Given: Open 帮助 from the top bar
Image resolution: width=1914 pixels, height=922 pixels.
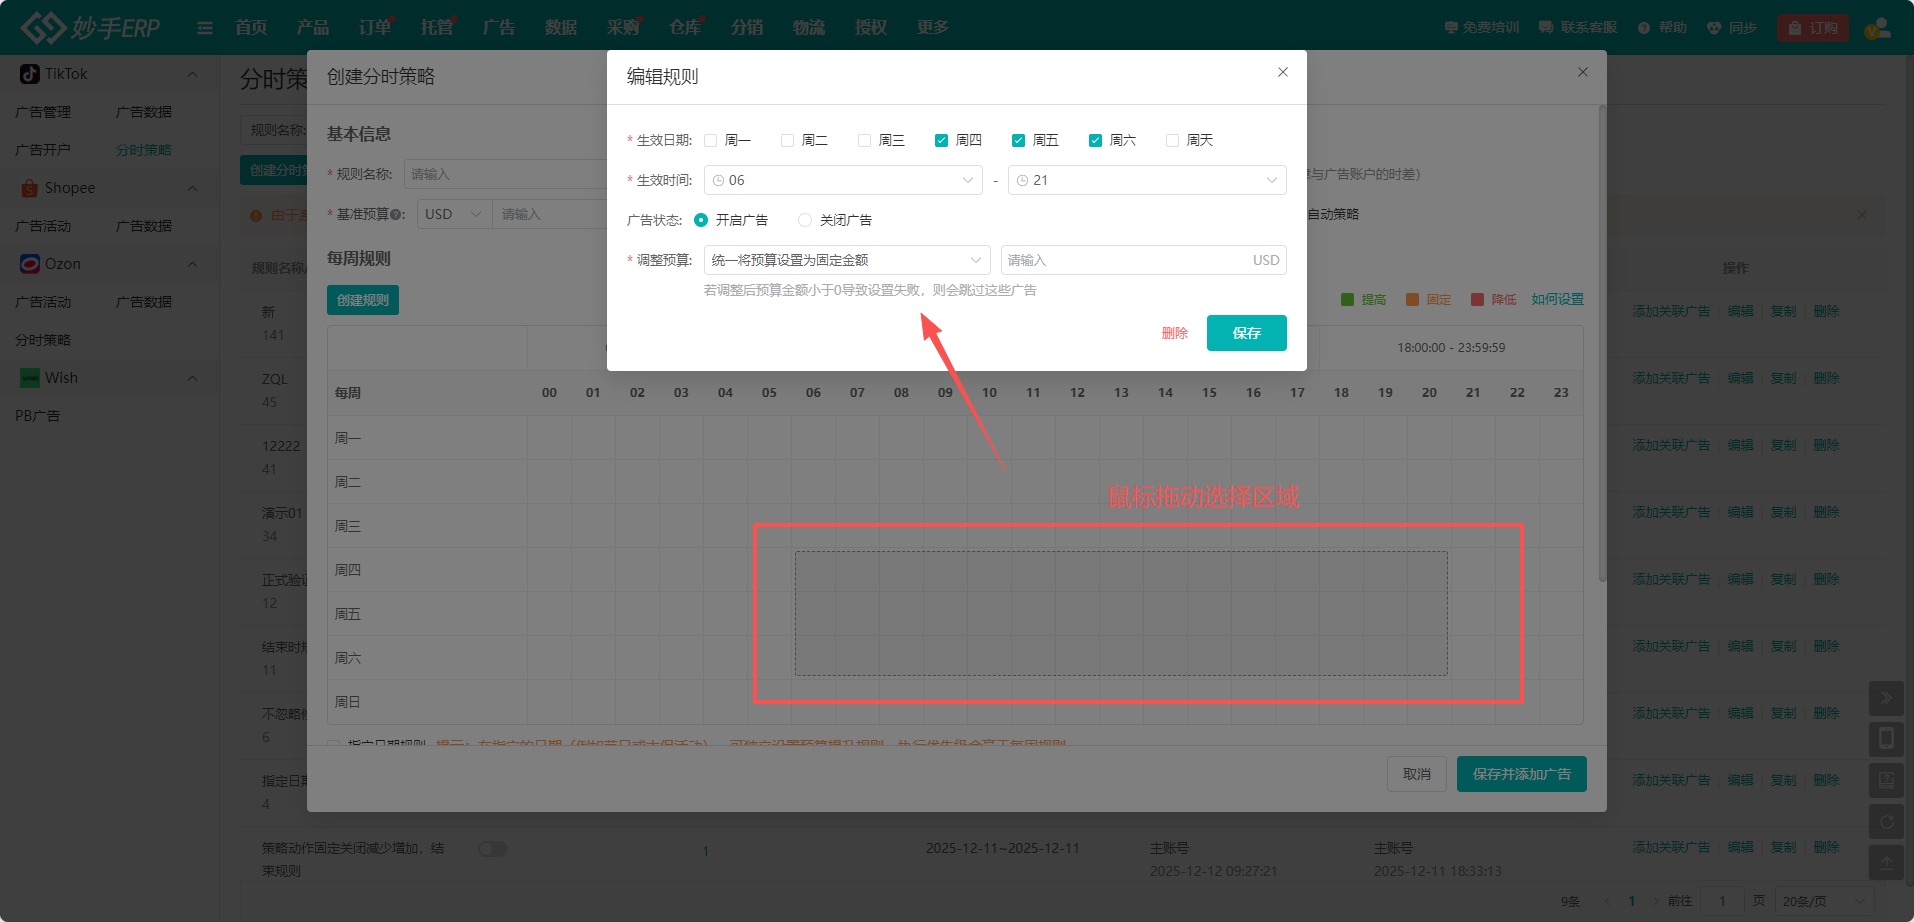Looking at the screenshot, I should tap(1662, 28).
